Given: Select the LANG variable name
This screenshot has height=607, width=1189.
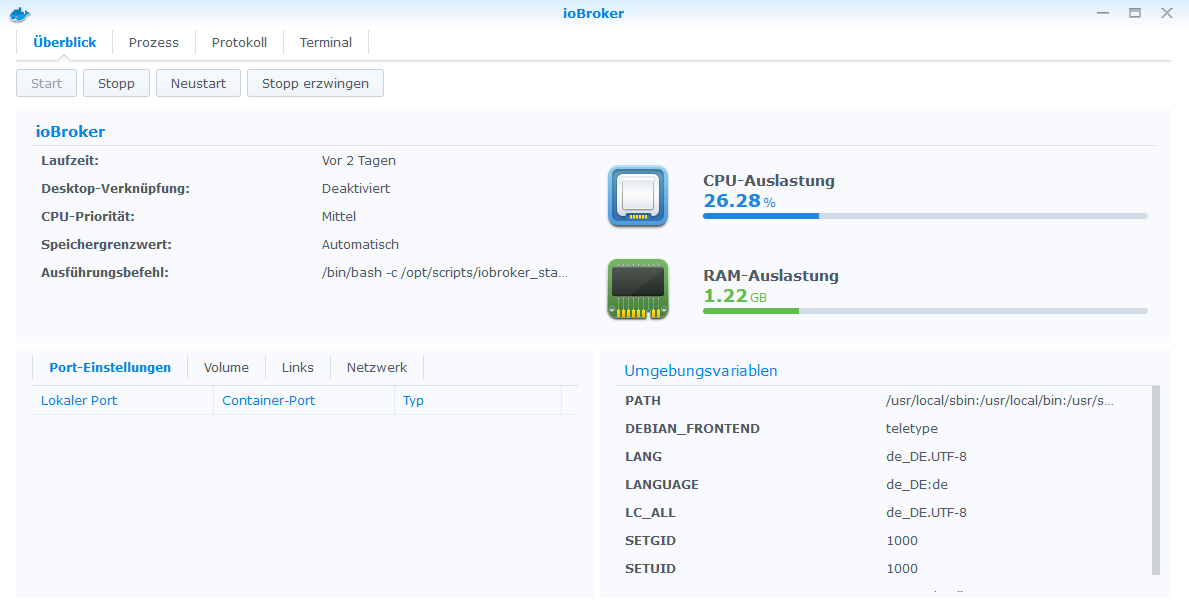Looking at the screenshot, I should click(x=643, y=457).
